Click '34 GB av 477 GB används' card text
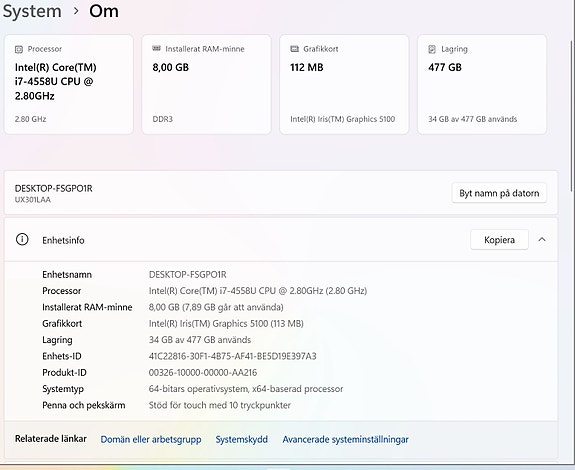 pyautogui.click(x=473, y=119)
